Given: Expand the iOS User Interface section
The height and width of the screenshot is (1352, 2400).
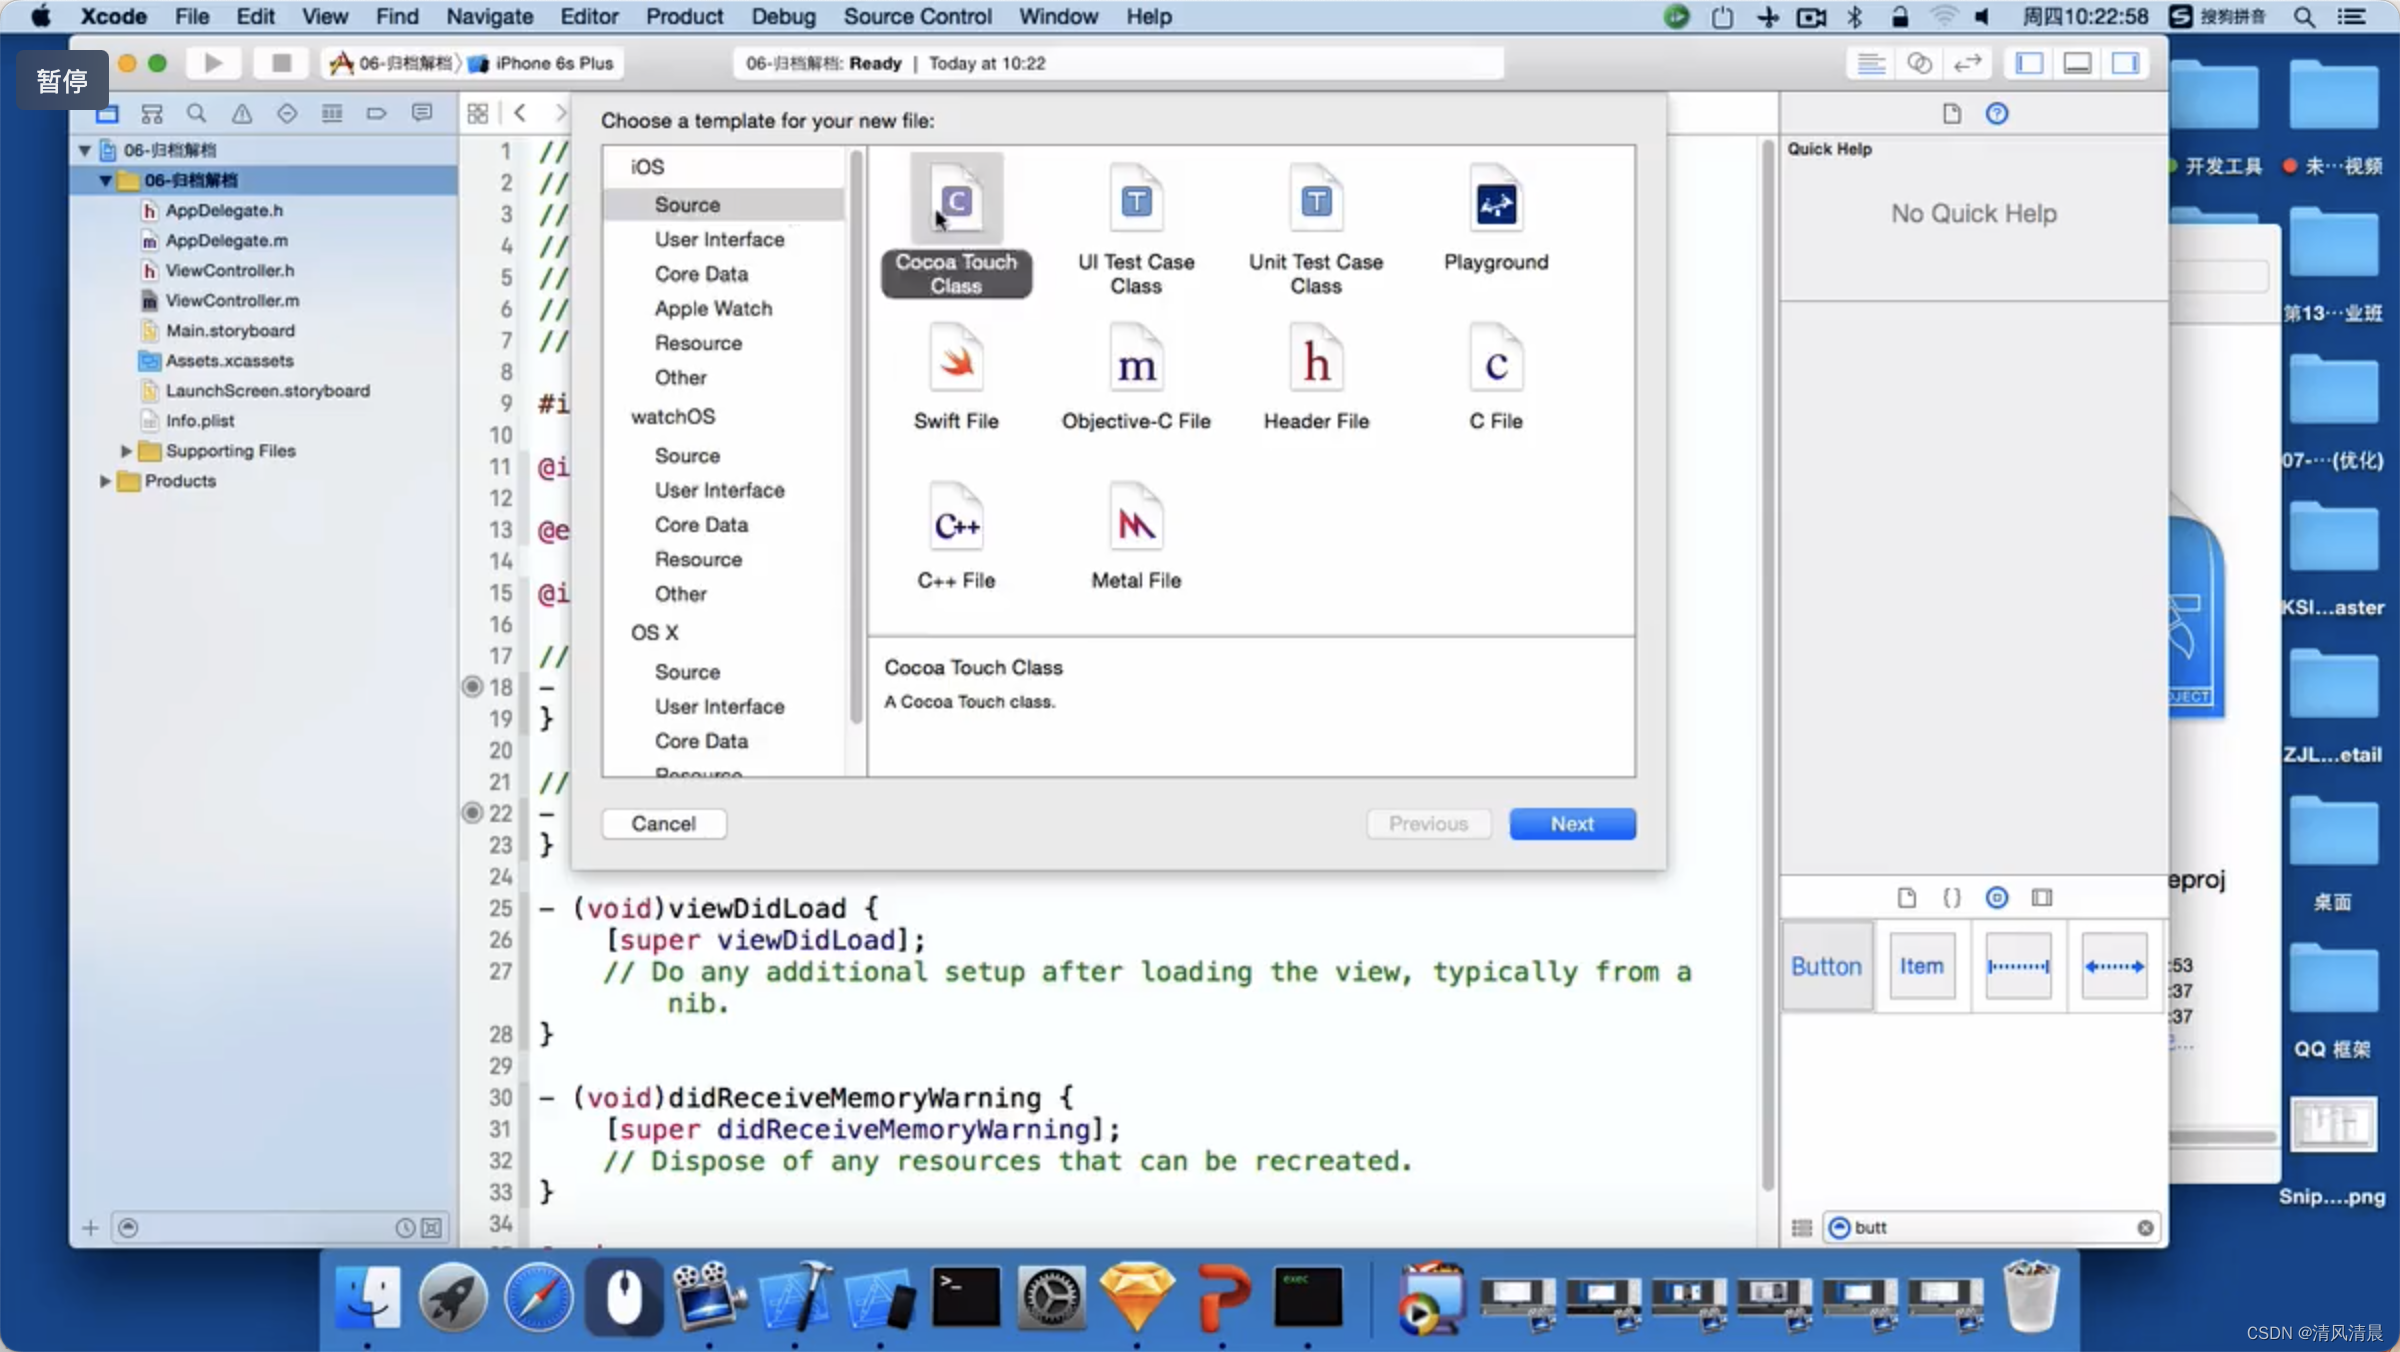Looking at the screenshot, I should coord(719,239).
